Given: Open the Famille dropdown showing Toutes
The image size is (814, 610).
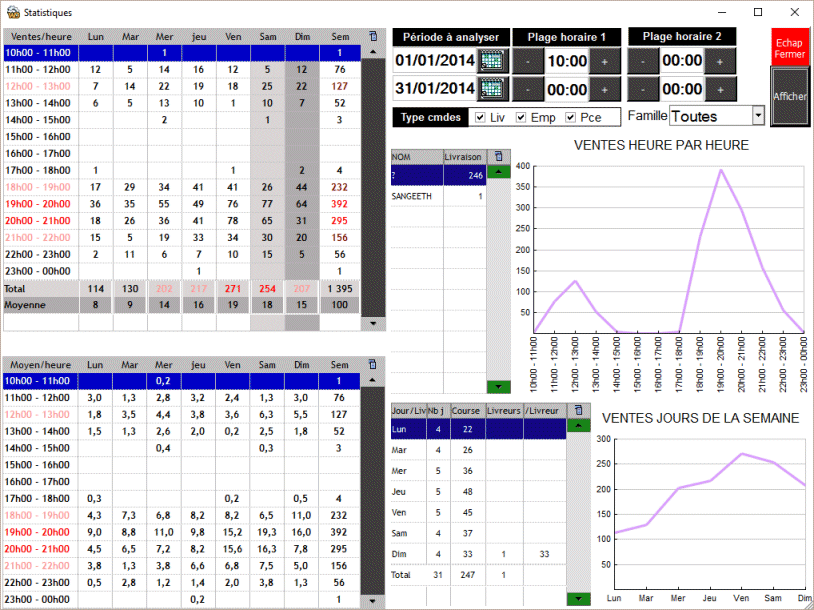Looking at the screenshot, I should pyautogui.click(x=757, y=116).
